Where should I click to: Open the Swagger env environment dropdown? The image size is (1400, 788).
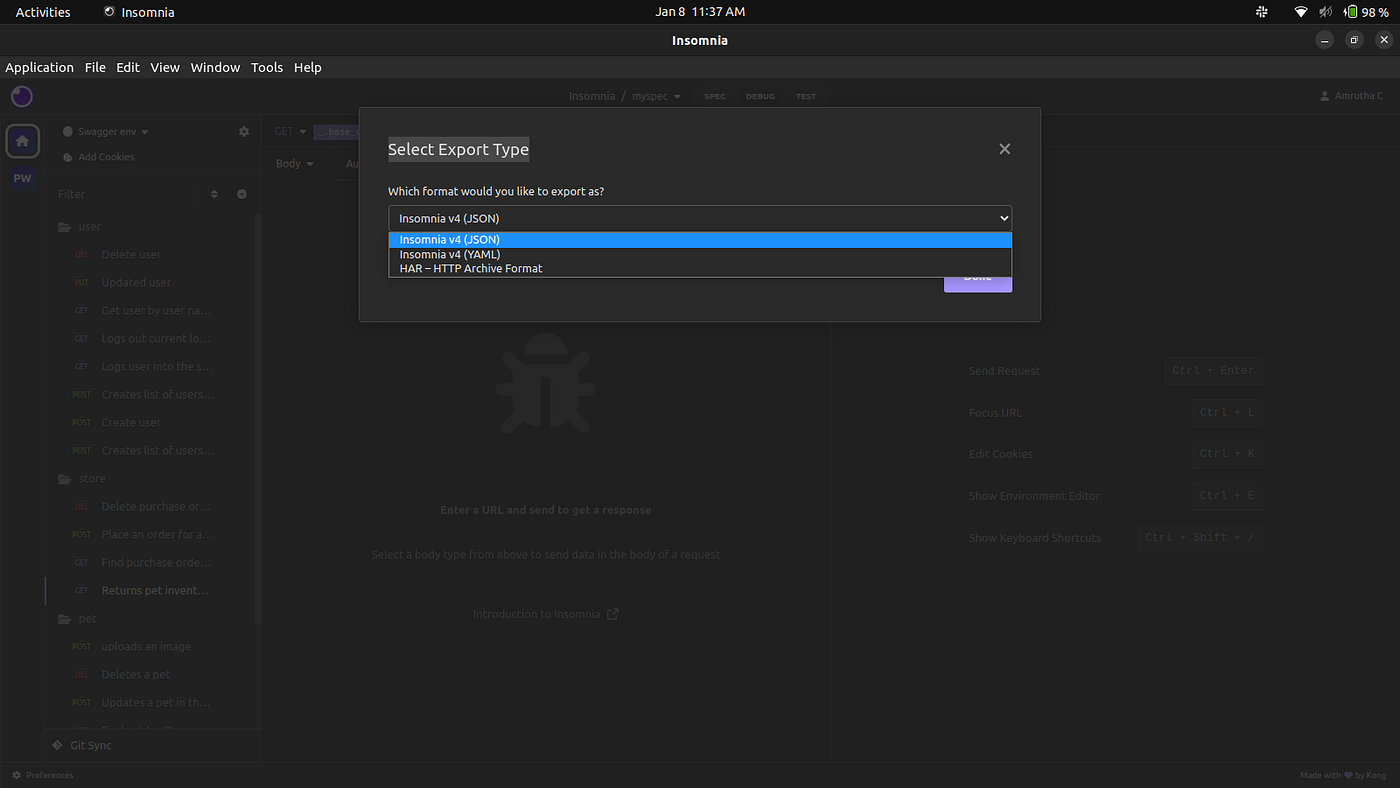[106, 132]
